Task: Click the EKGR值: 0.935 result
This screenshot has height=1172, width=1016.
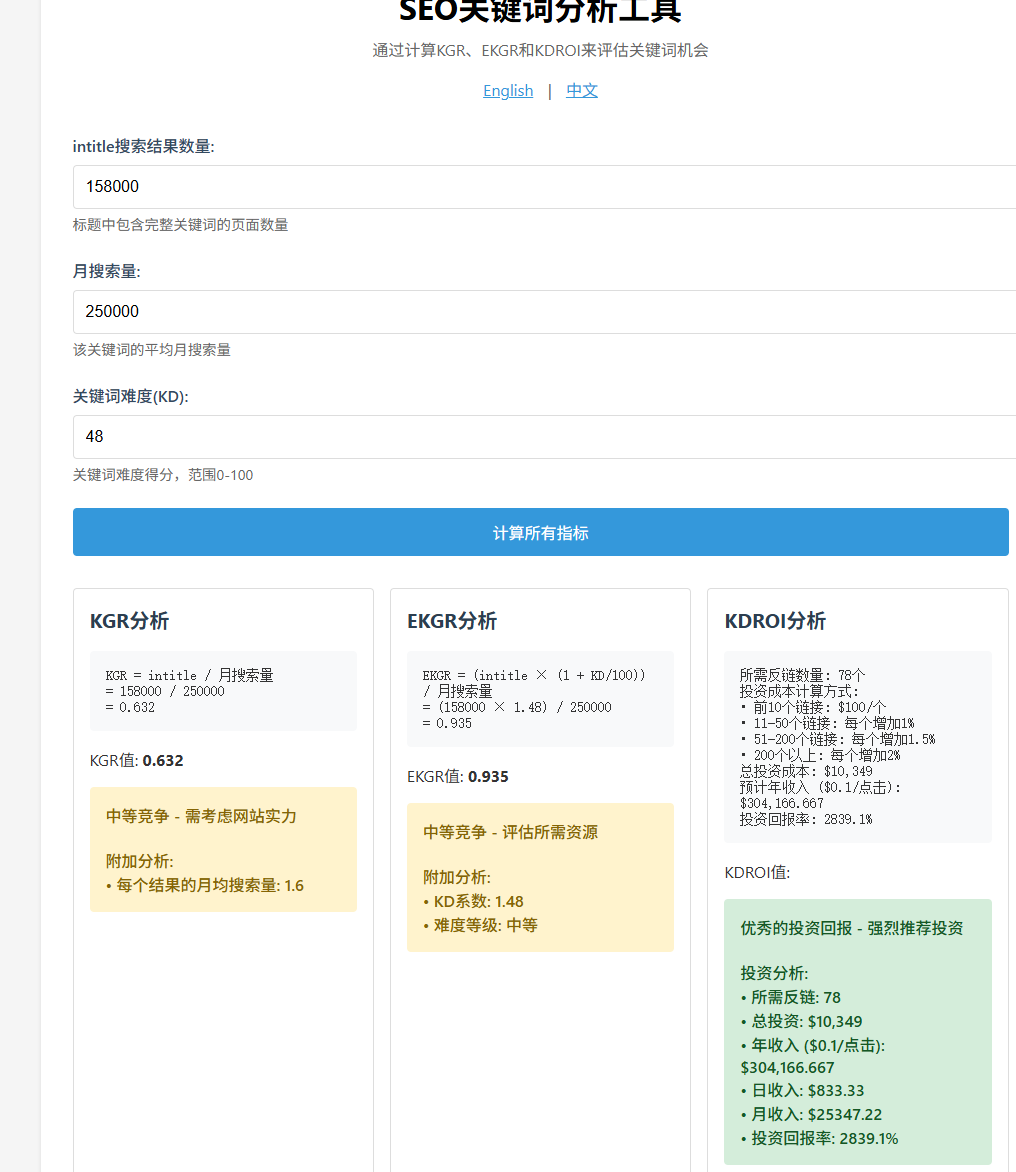Action: click(x=458, y=777)
